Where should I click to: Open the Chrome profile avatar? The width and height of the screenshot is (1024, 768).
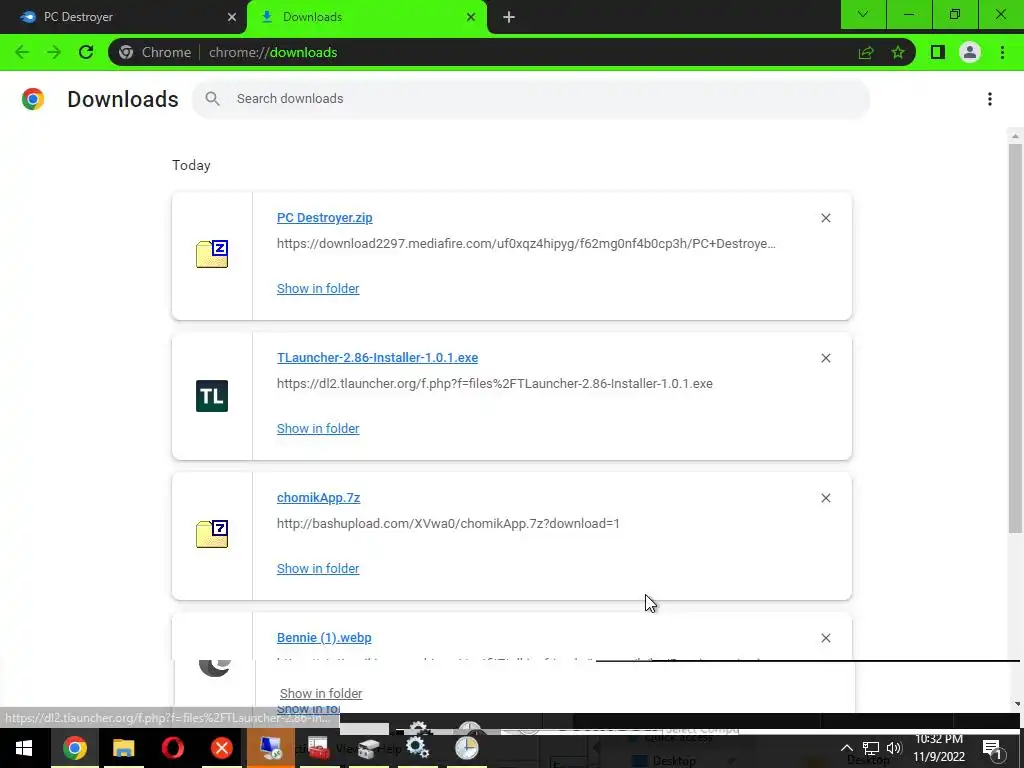click(x=970, y=52)
